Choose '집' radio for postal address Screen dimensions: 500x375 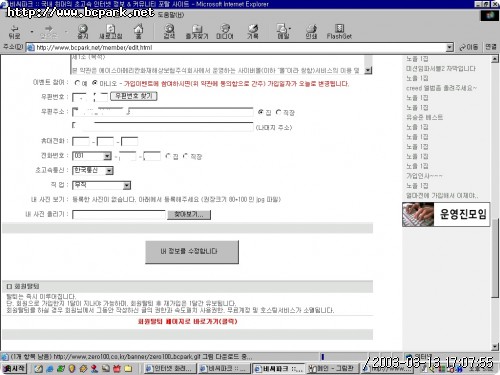261,112
